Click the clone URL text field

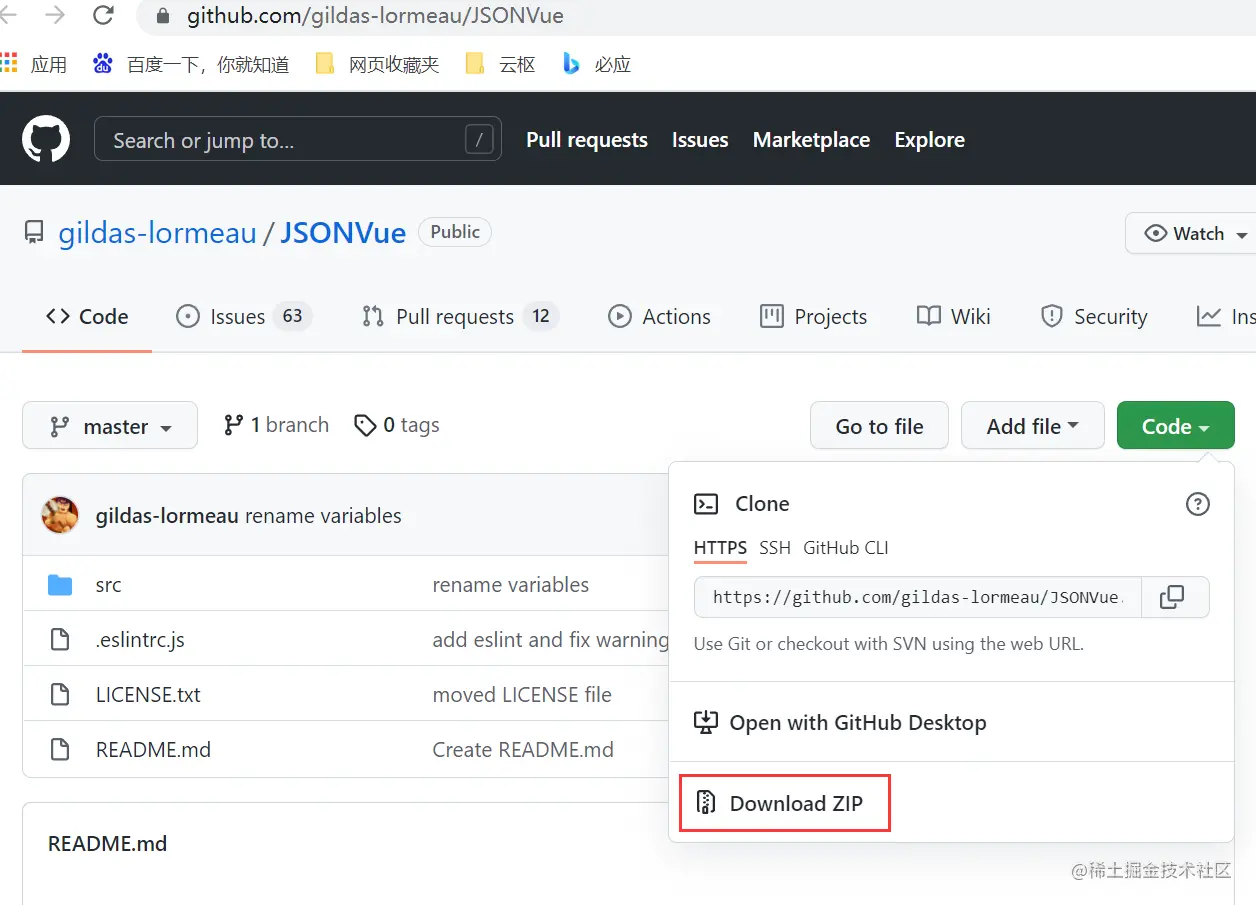pos(918,597)
